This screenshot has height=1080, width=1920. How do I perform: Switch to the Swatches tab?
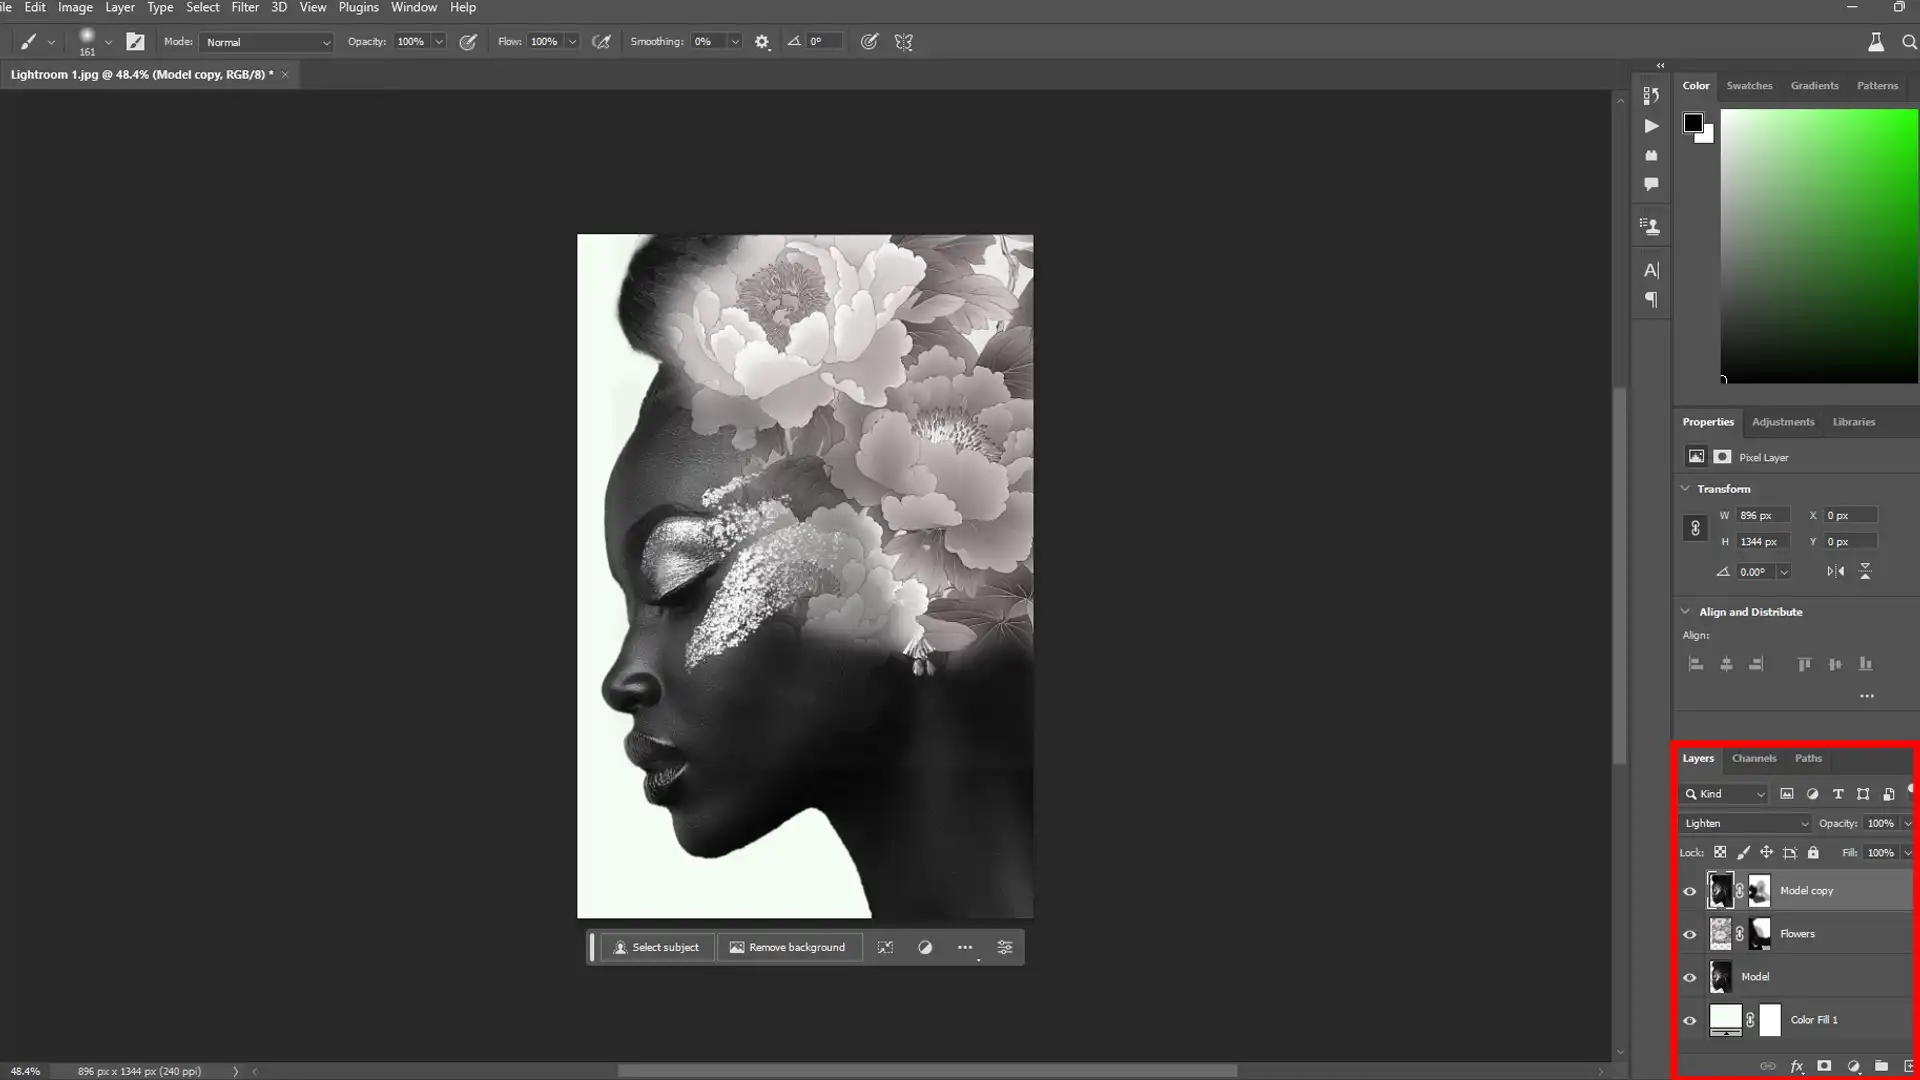pyautogui.click(x=1749, y=86)
